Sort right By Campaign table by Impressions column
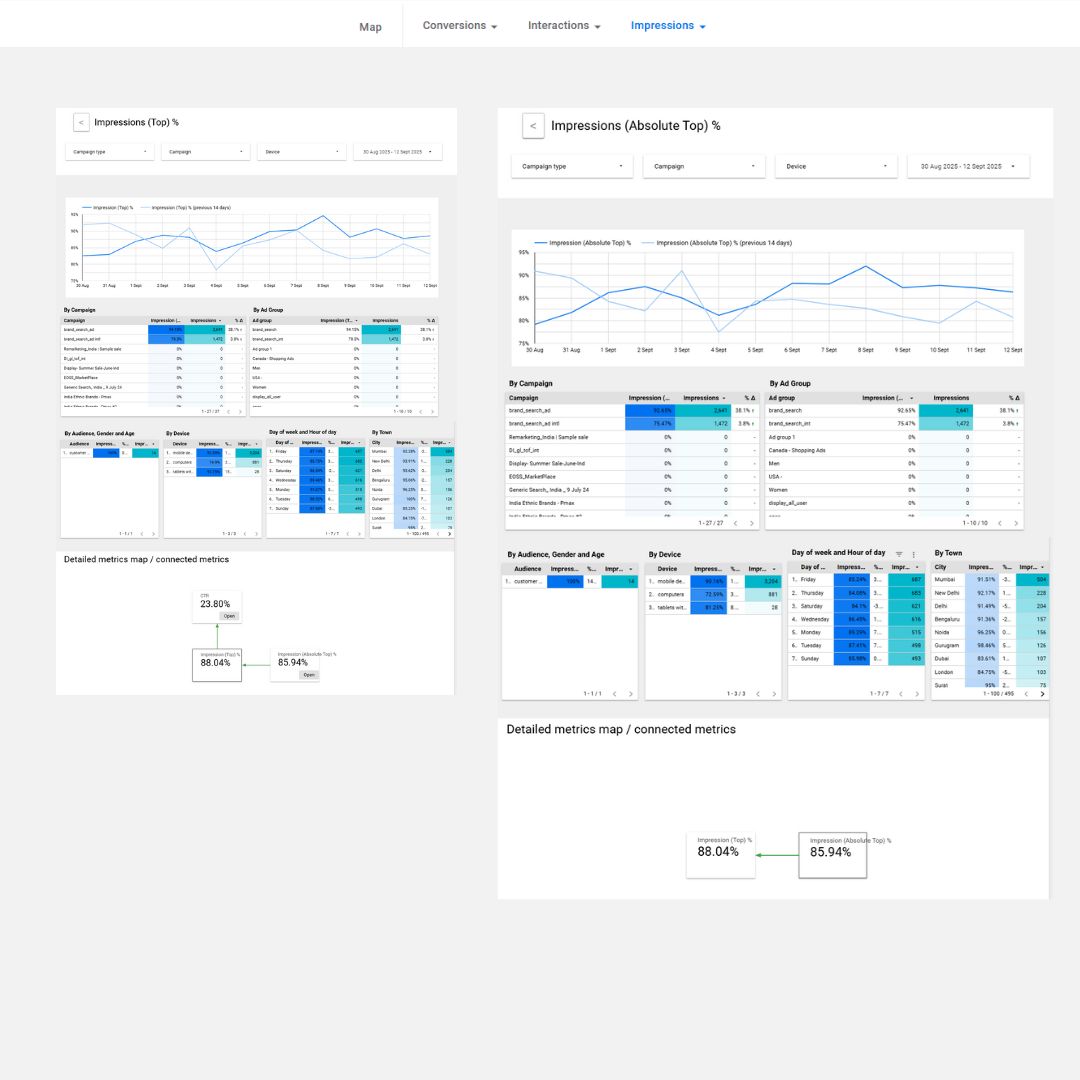 [704, 398]
